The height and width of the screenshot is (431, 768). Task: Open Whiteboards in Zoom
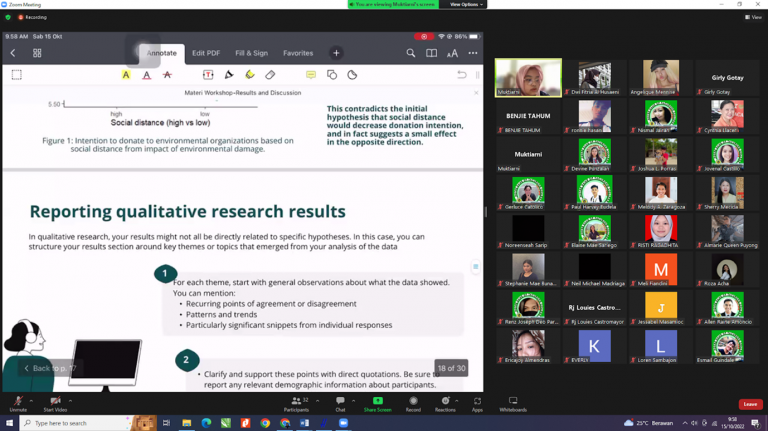click(x=513, y=404)
